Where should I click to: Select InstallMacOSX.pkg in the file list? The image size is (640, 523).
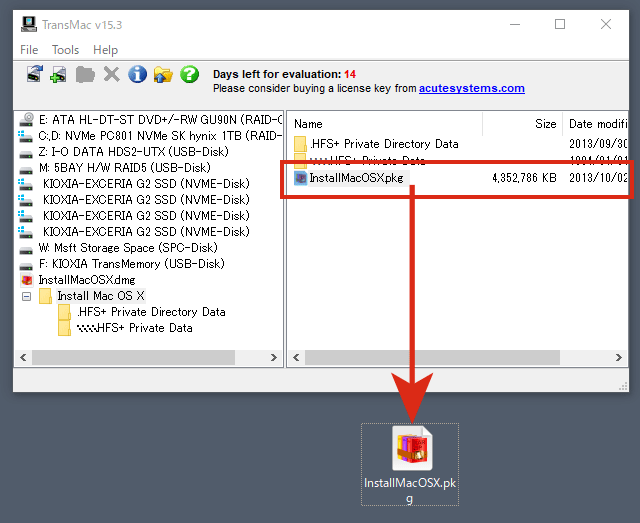pos(356,178)
